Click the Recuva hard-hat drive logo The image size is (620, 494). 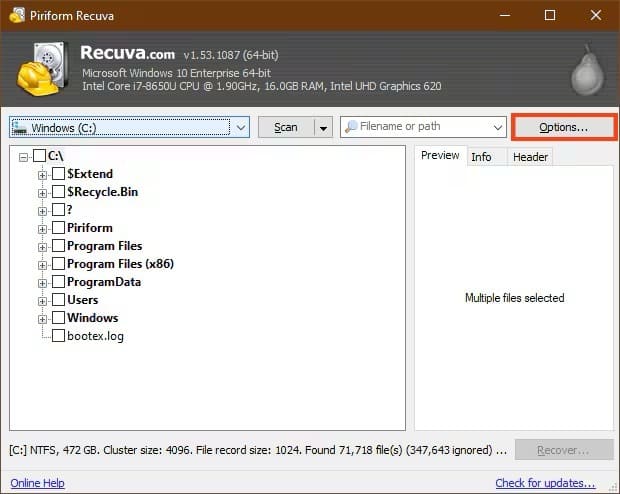pyautogui.click(x=41, y=68)
